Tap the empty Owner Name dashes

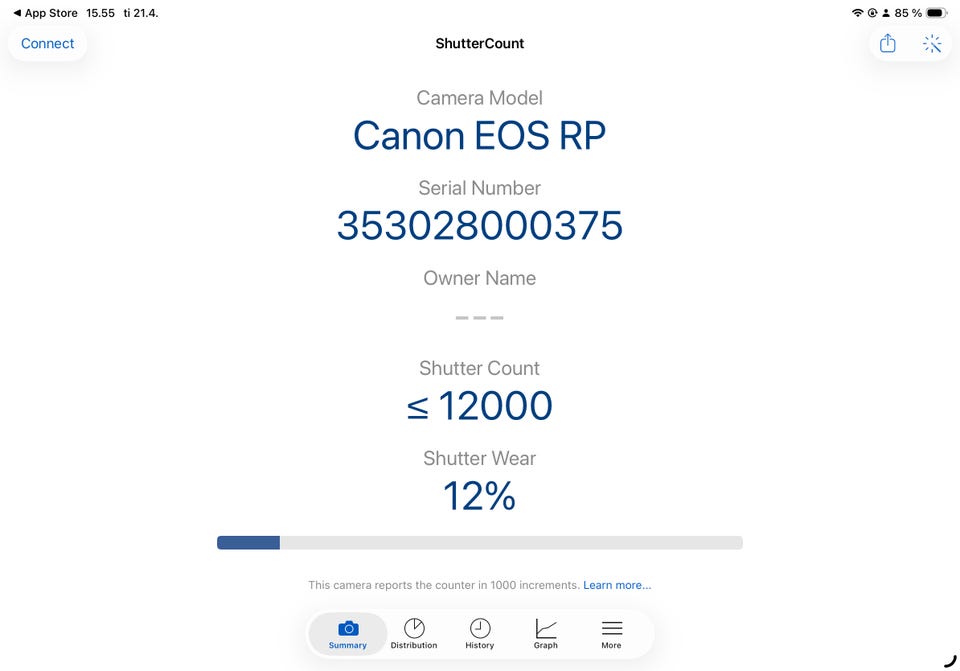[x=480, y=318]
